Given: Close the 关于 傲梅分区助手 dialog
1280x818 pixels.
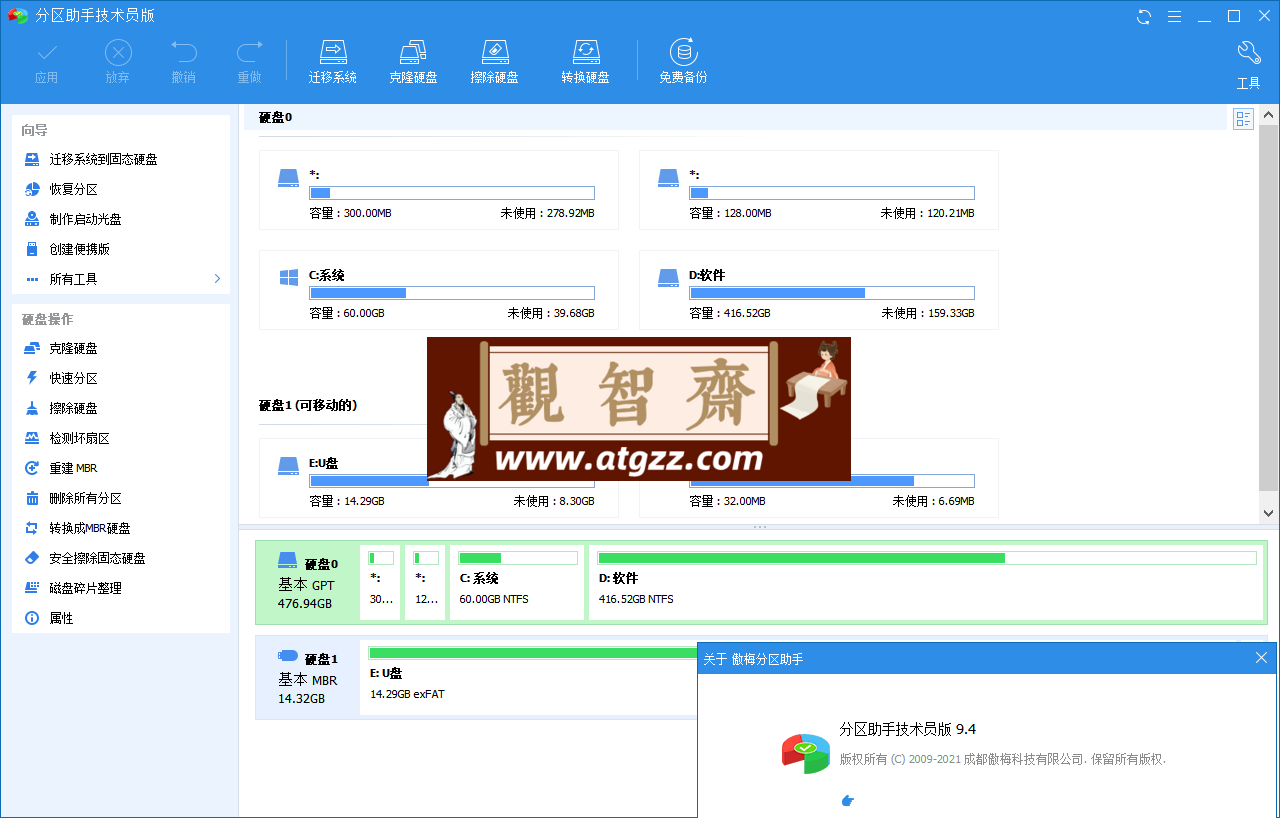Looking at the screenshot, I should pyautogui.click(x=1261, y=658).
